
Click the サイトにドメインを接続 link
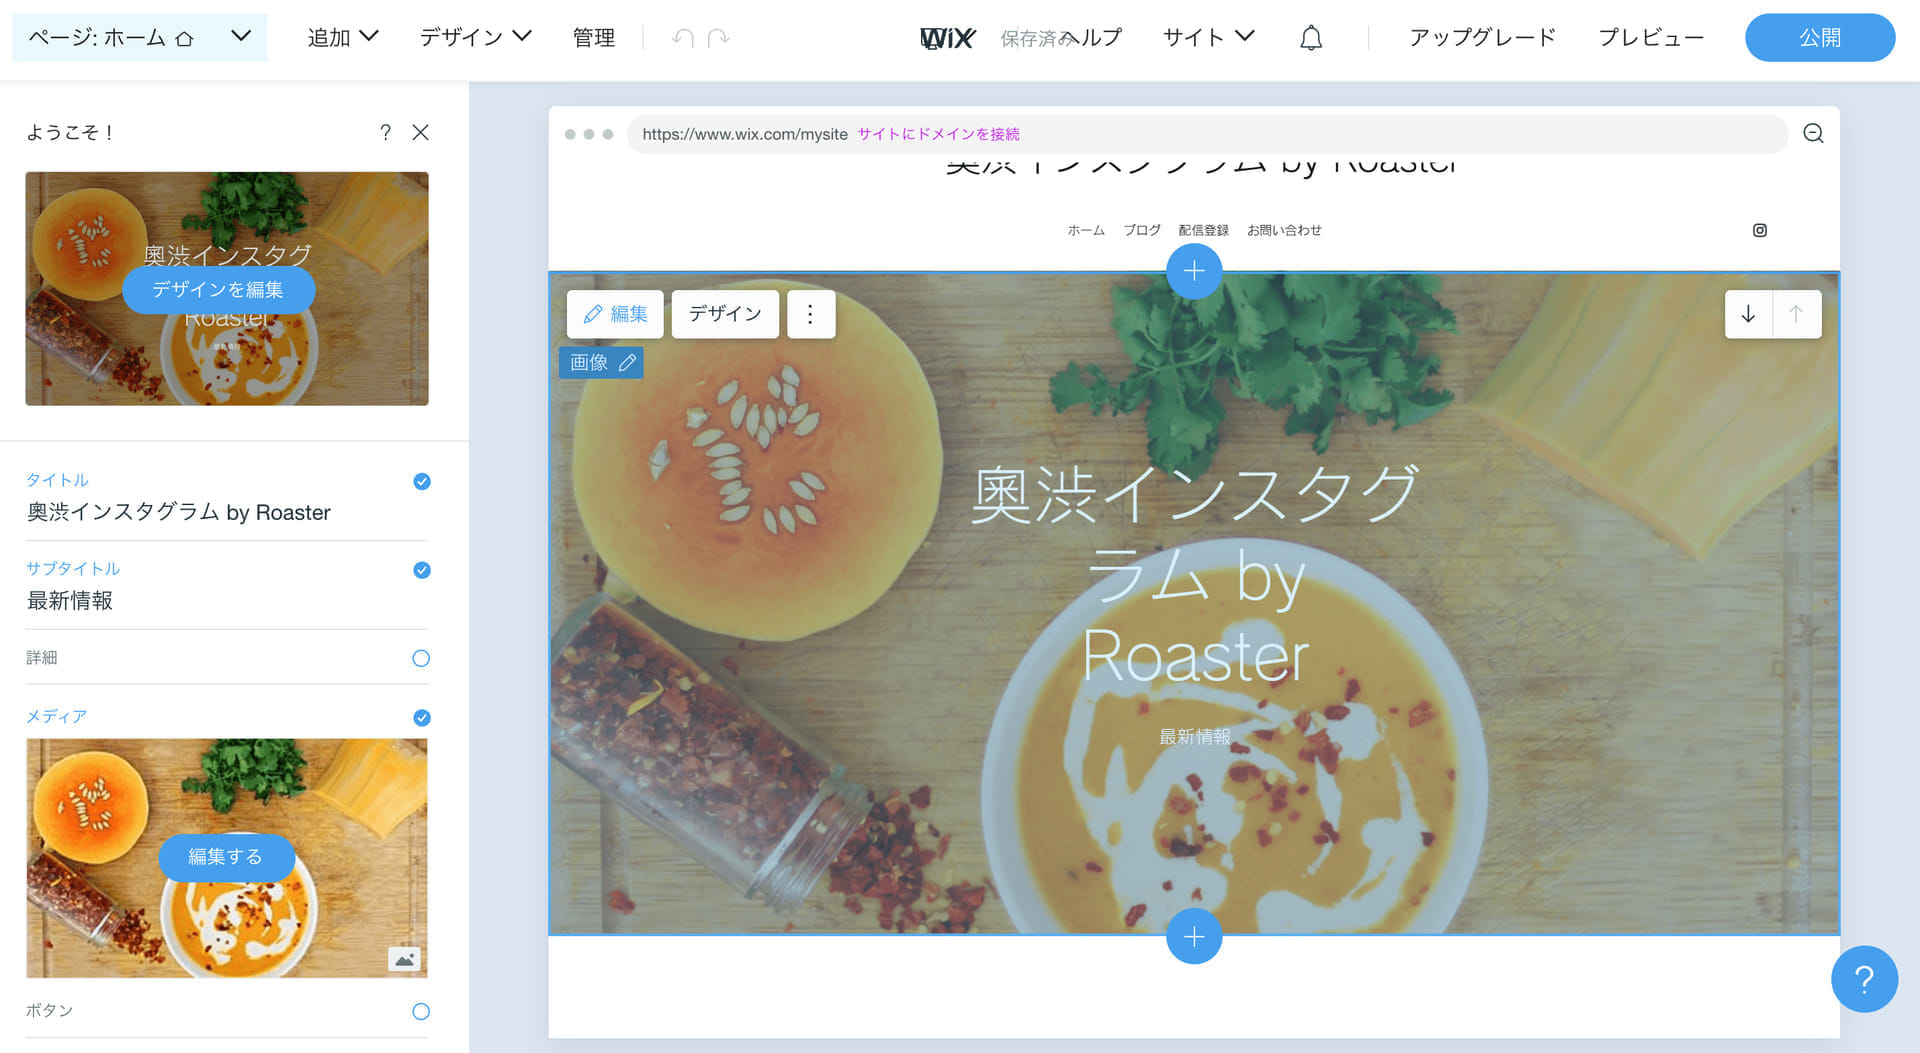click(x=938, y=134)
